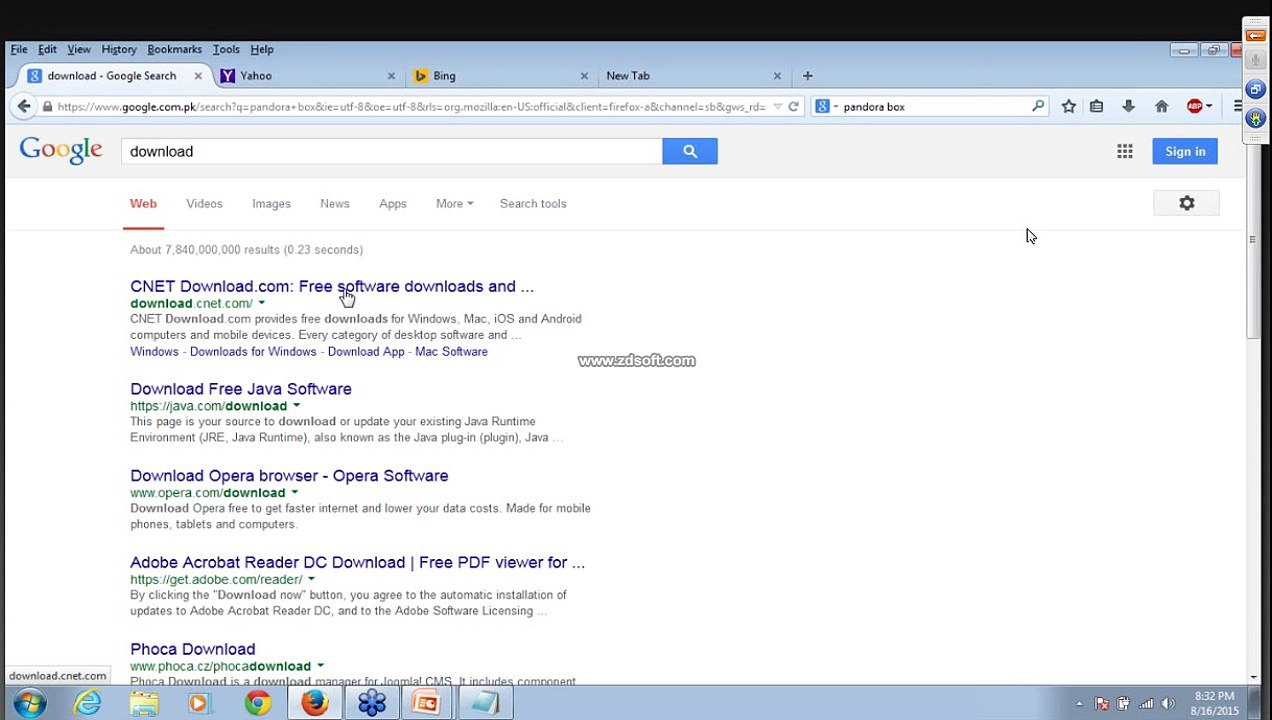Launch Google Chrome from taskbar
Screen dimensions: 1272x720
tap(258, 703)
